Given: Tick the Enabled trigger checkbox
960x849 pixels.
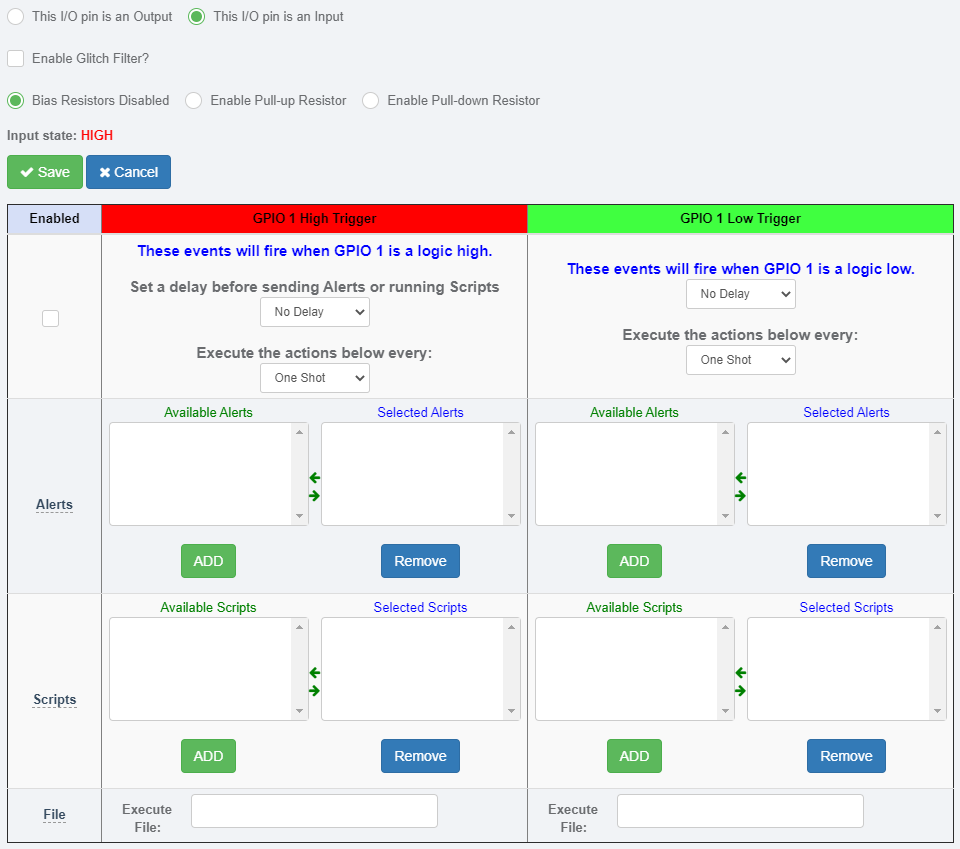Looking at the screenshot, I should tap(51, 318).
